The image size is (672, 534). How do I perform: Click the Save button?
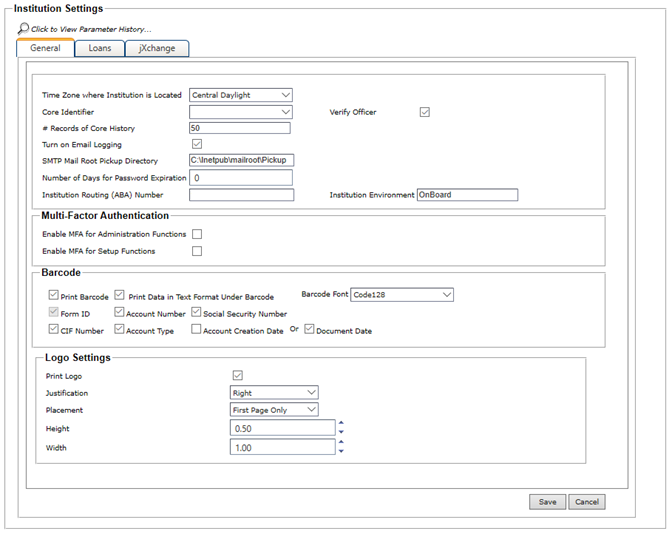pyautogui.click(x=547, y=502)
